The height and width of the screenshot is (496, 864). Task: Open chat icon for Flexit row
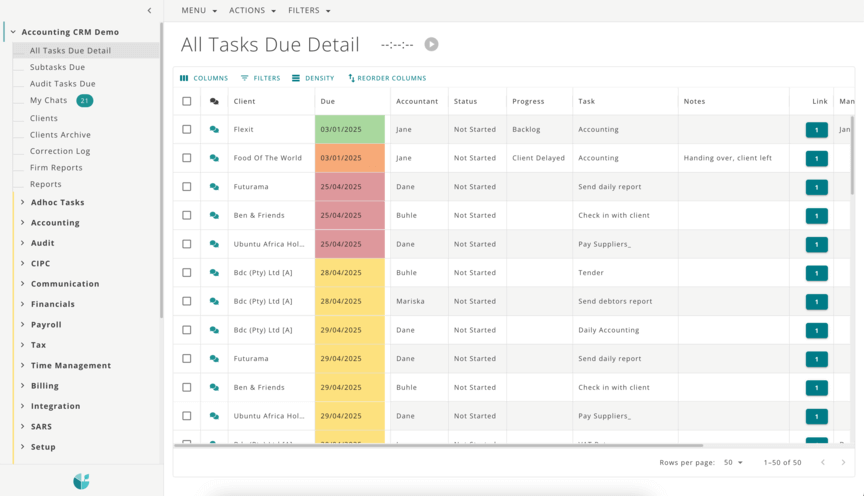tap(214, 130)
